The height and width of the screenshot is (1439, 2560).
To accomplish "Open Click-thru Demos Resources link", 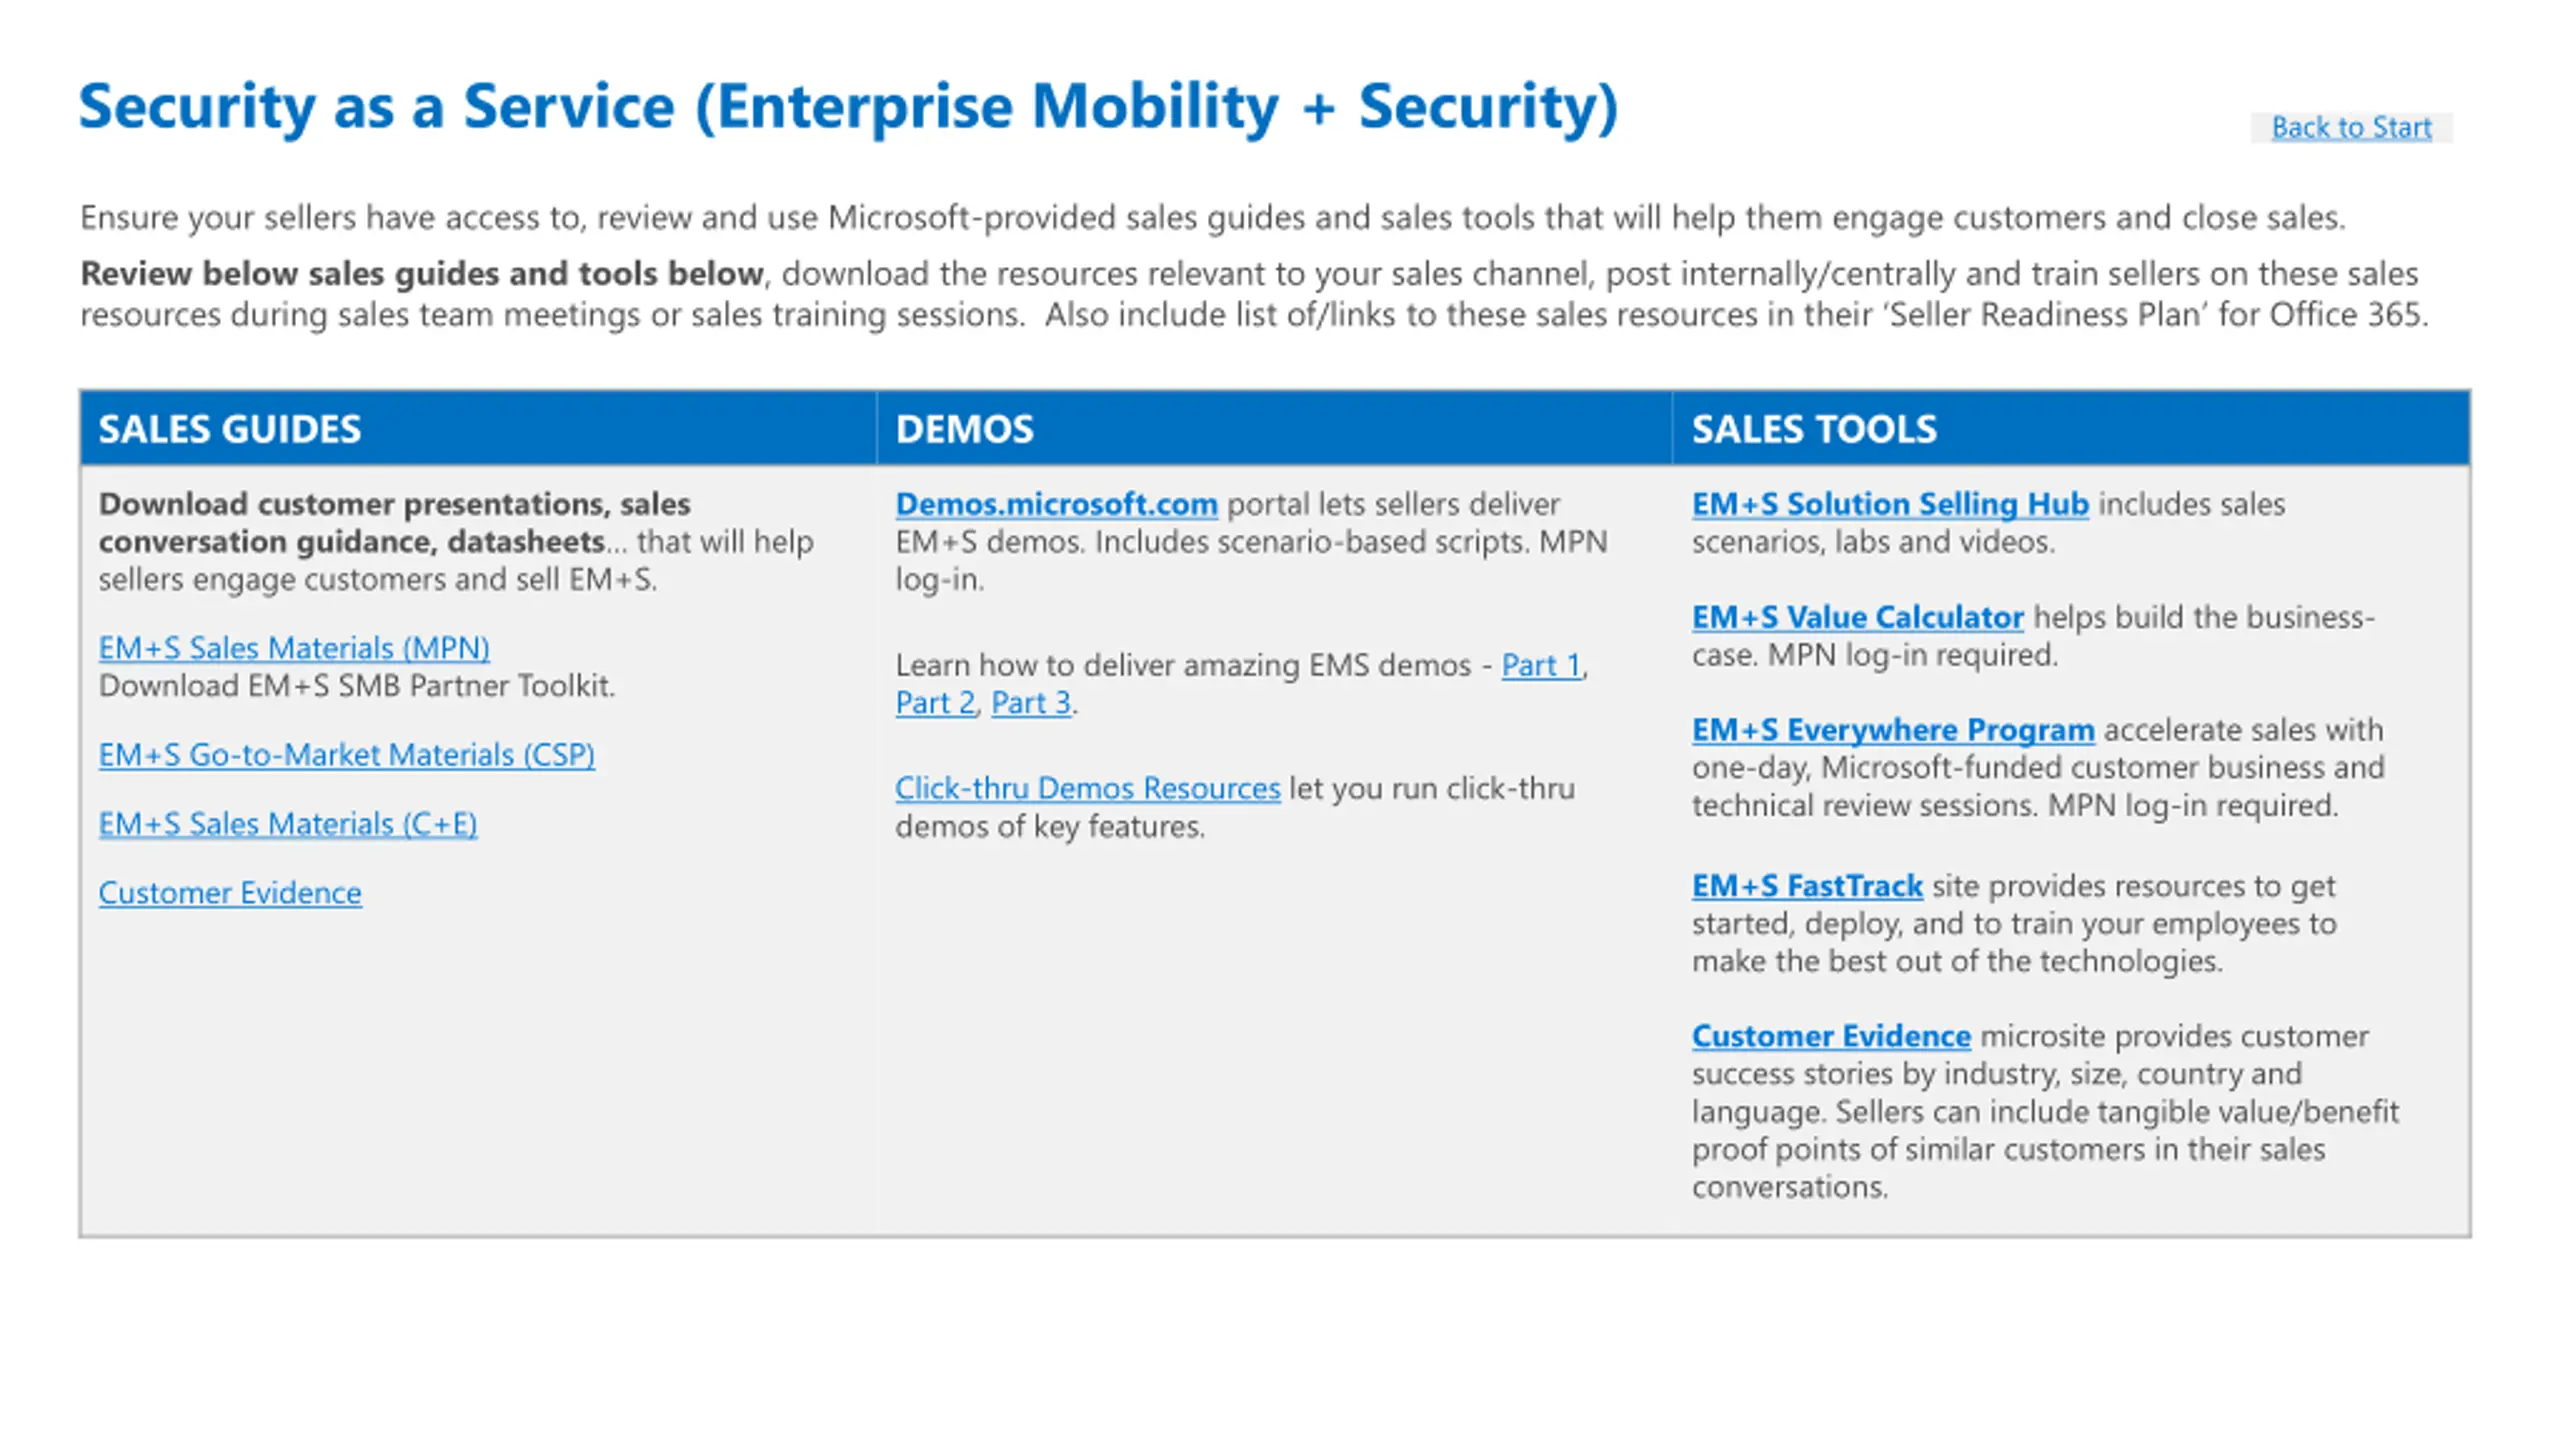I will pyautogui.click(x=1087, y=788).
